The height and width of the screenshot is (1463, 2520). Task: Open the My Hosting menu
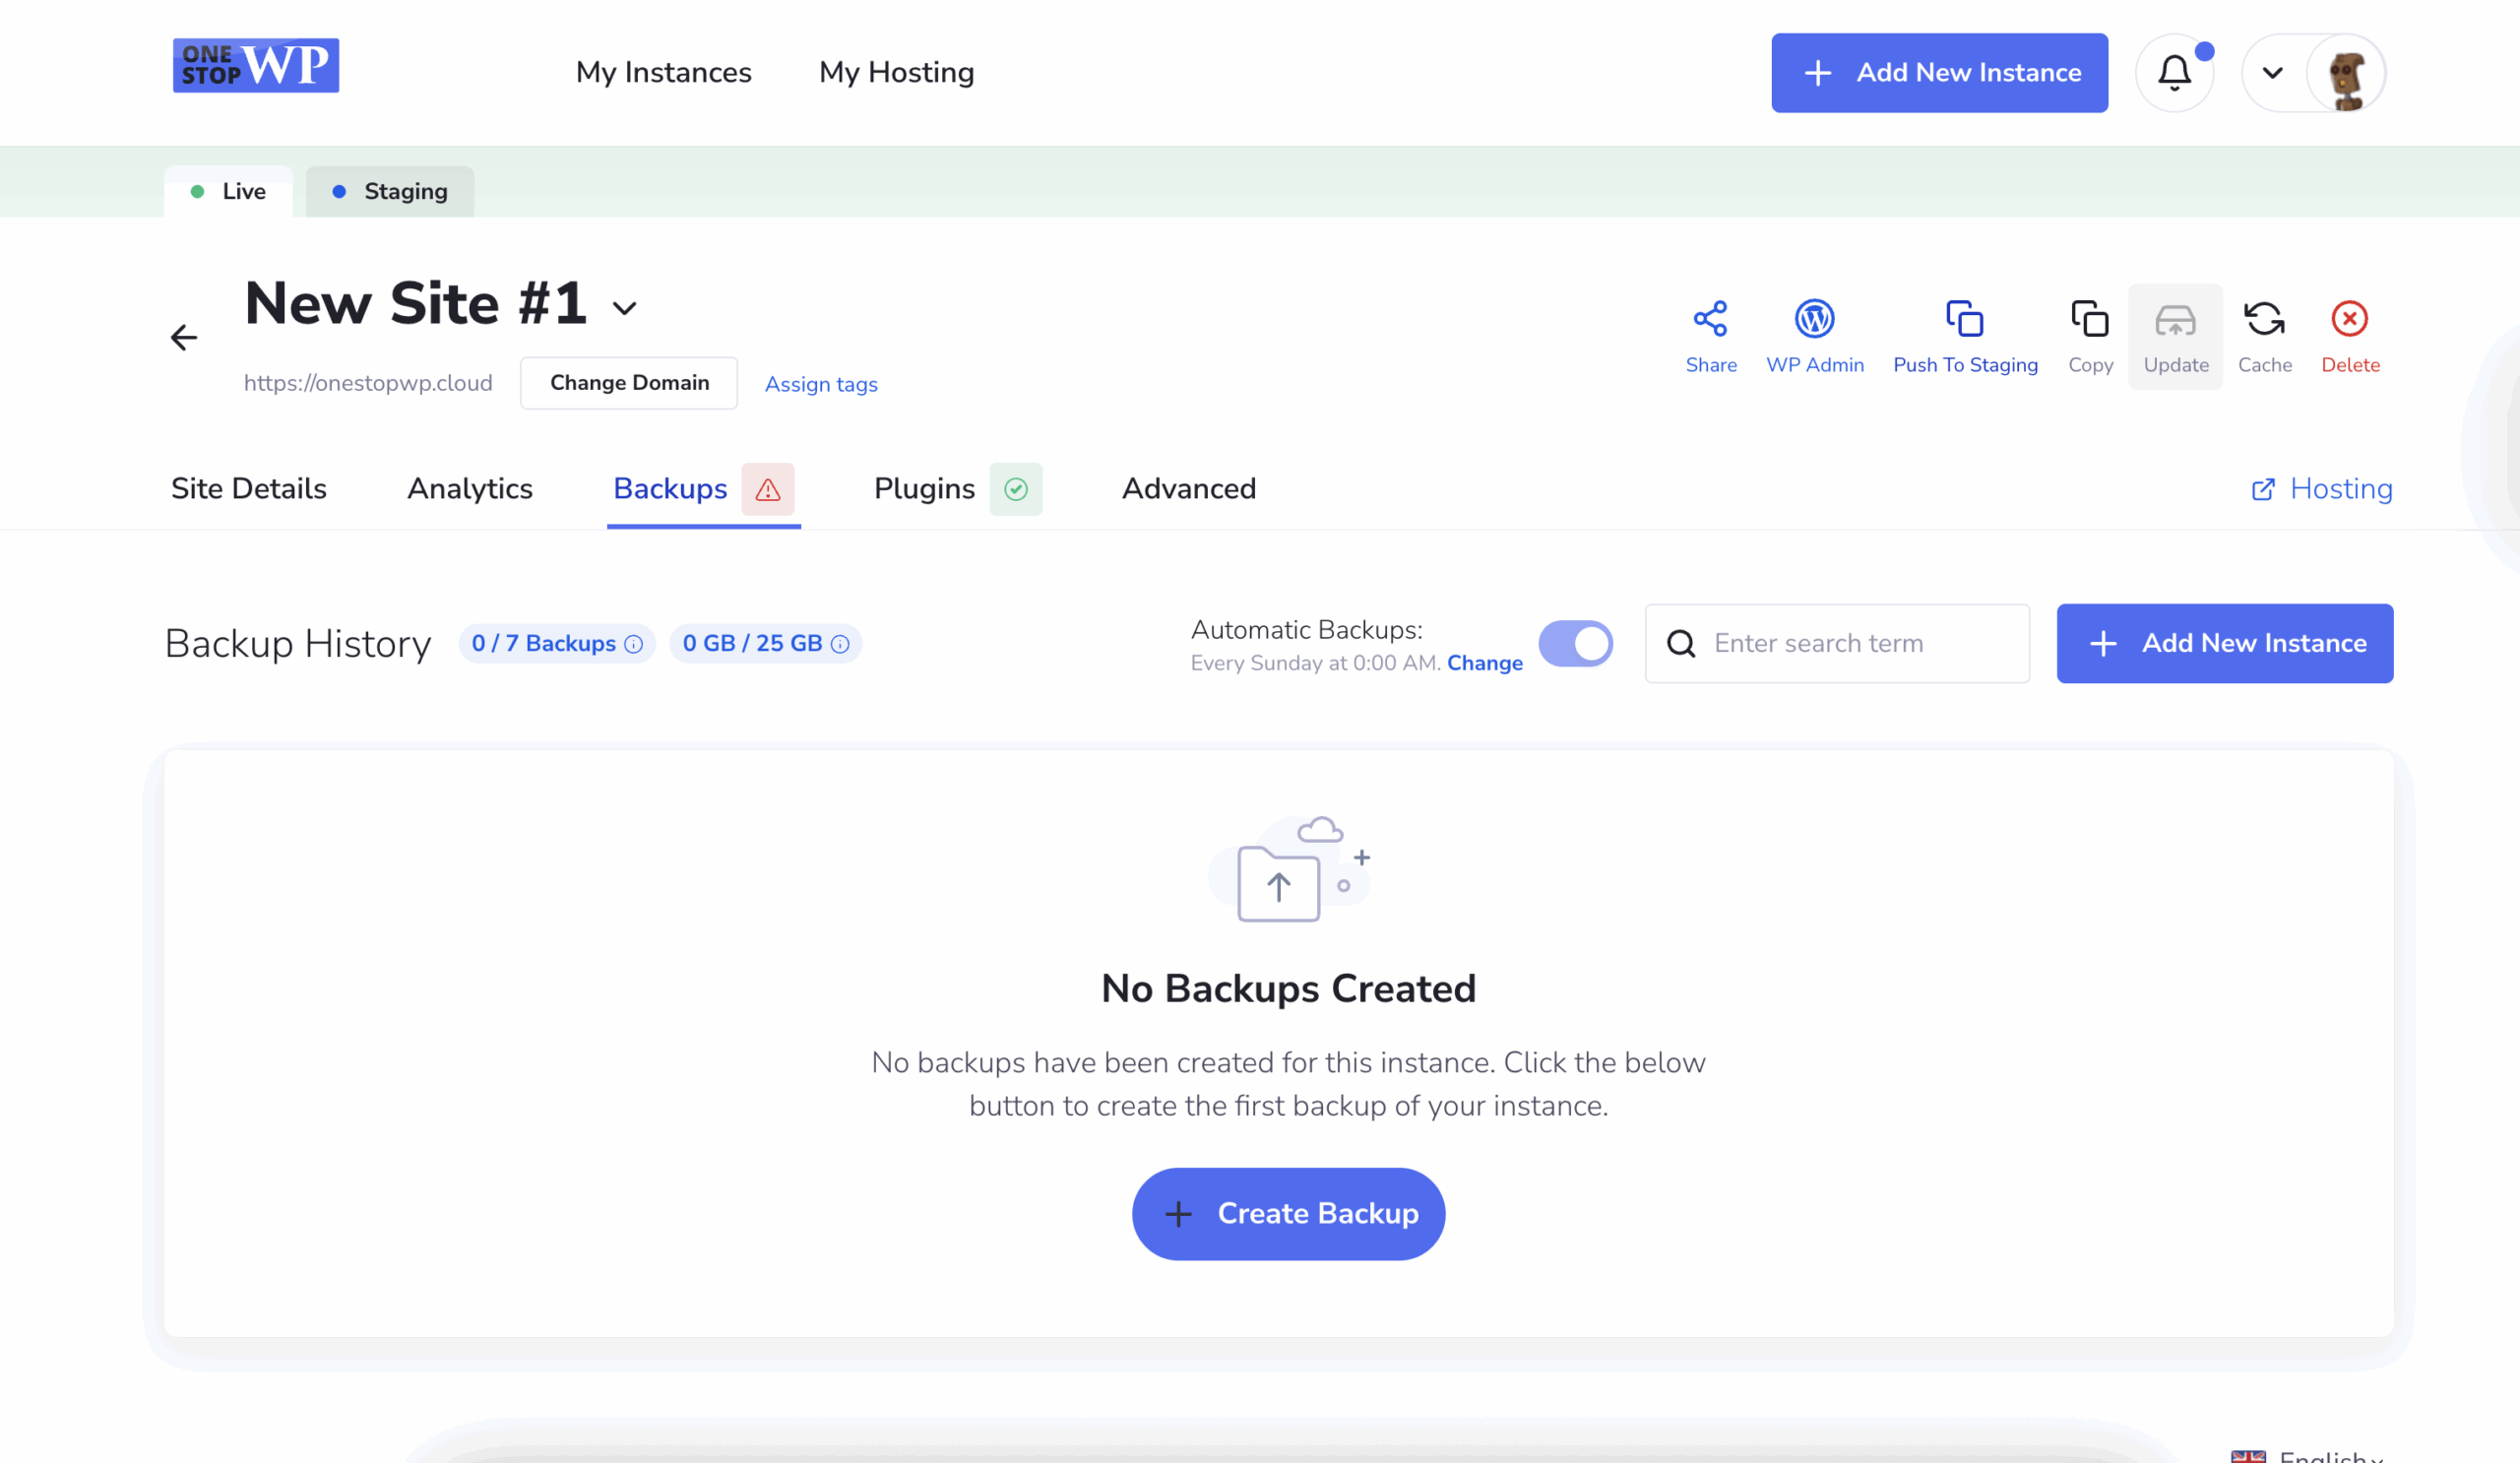(x=896, y=72)
